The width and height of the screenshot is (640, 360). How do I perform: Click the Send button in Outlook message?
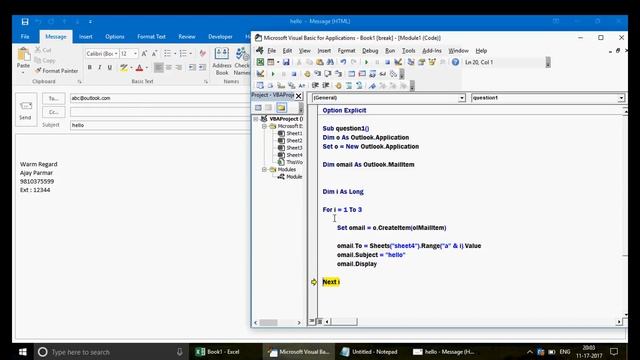(25, 109)
